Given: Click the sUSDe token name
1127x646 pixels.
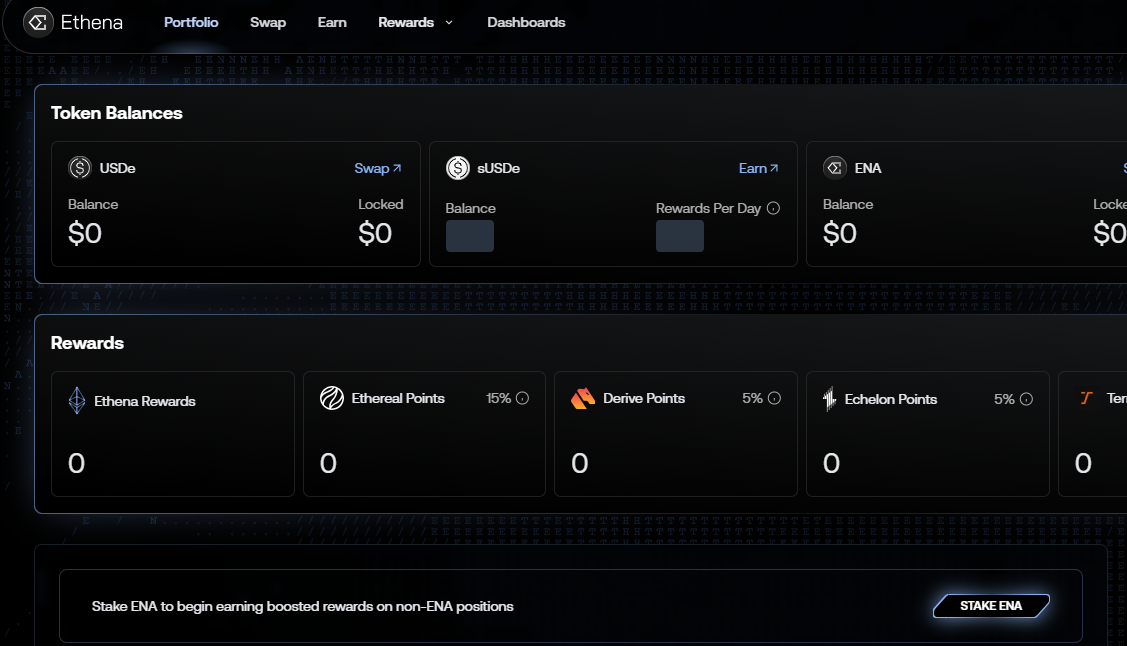Looking at the screenshot, I should 498,168.
